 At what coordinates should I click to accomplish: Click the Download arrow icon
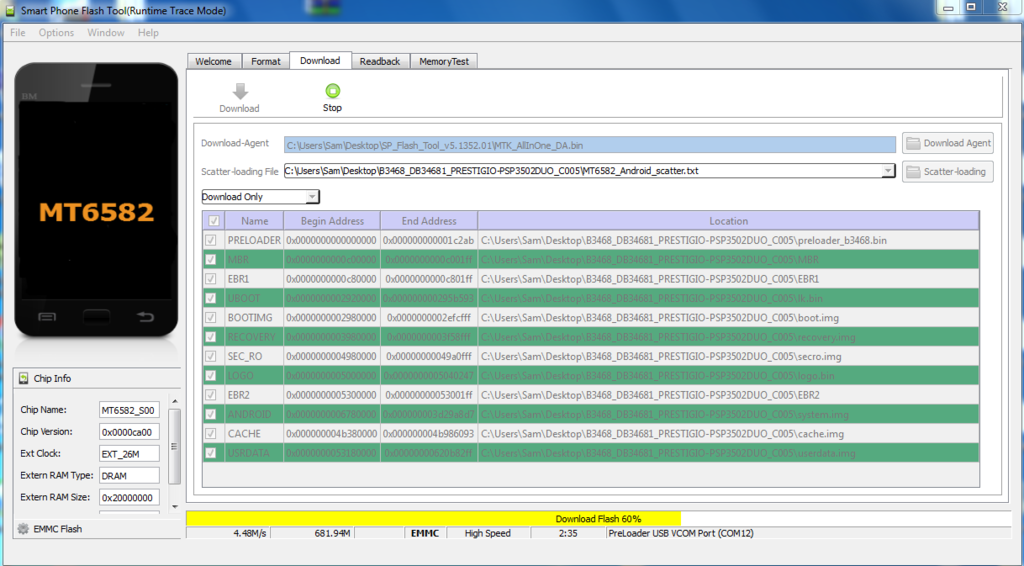coord(239,91)
